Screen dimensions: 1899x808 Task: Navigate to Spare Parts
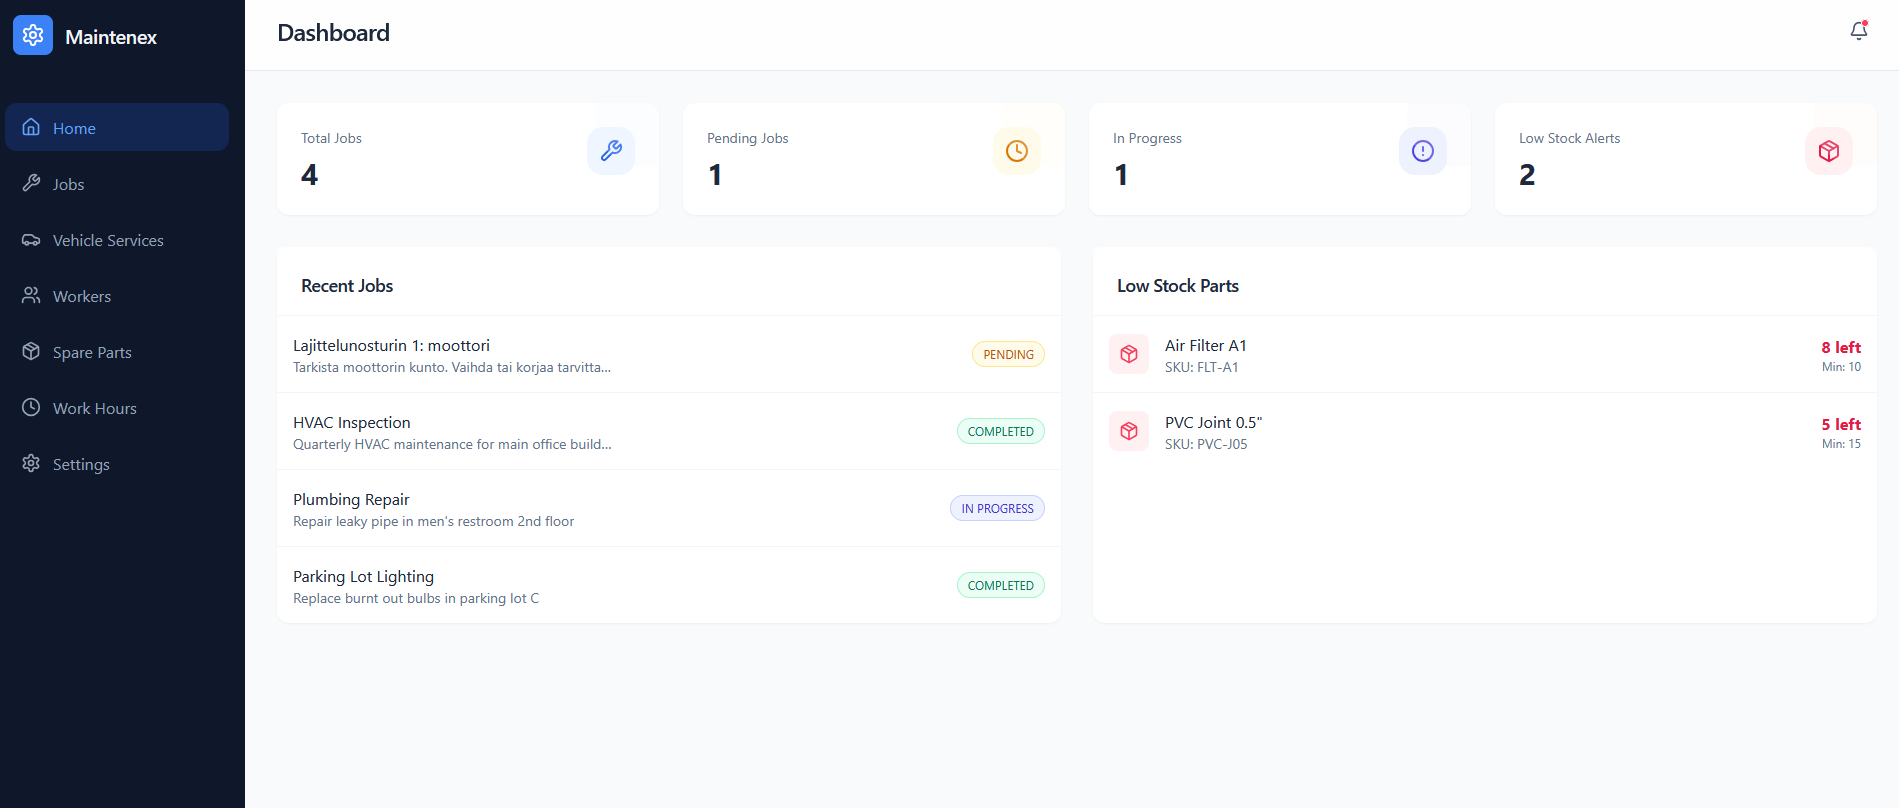tap(92, 352)
